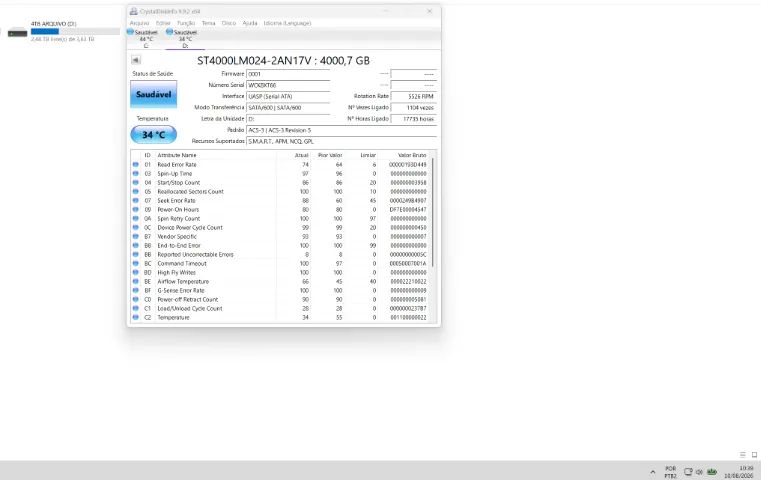Click the Saudável health status button
This screenshot has width=761, height=480.
coord(153,94)
